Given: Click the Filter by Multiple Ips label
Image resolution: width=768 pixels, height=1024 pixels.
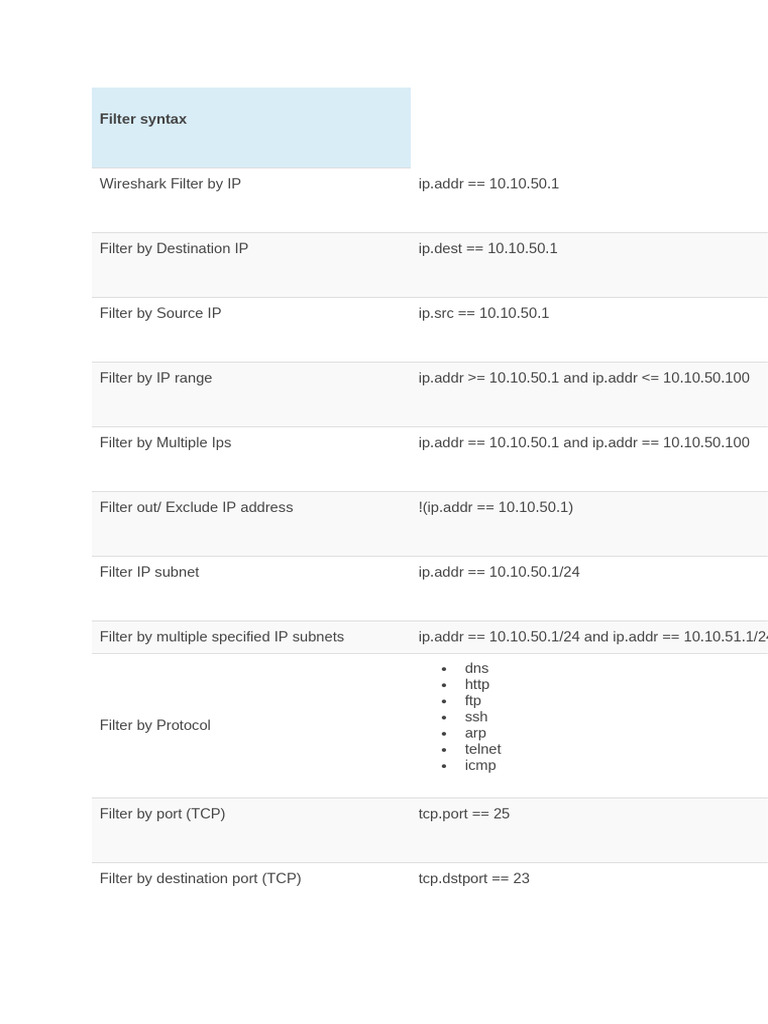Looking at the screenshot, I should point(165,443).
